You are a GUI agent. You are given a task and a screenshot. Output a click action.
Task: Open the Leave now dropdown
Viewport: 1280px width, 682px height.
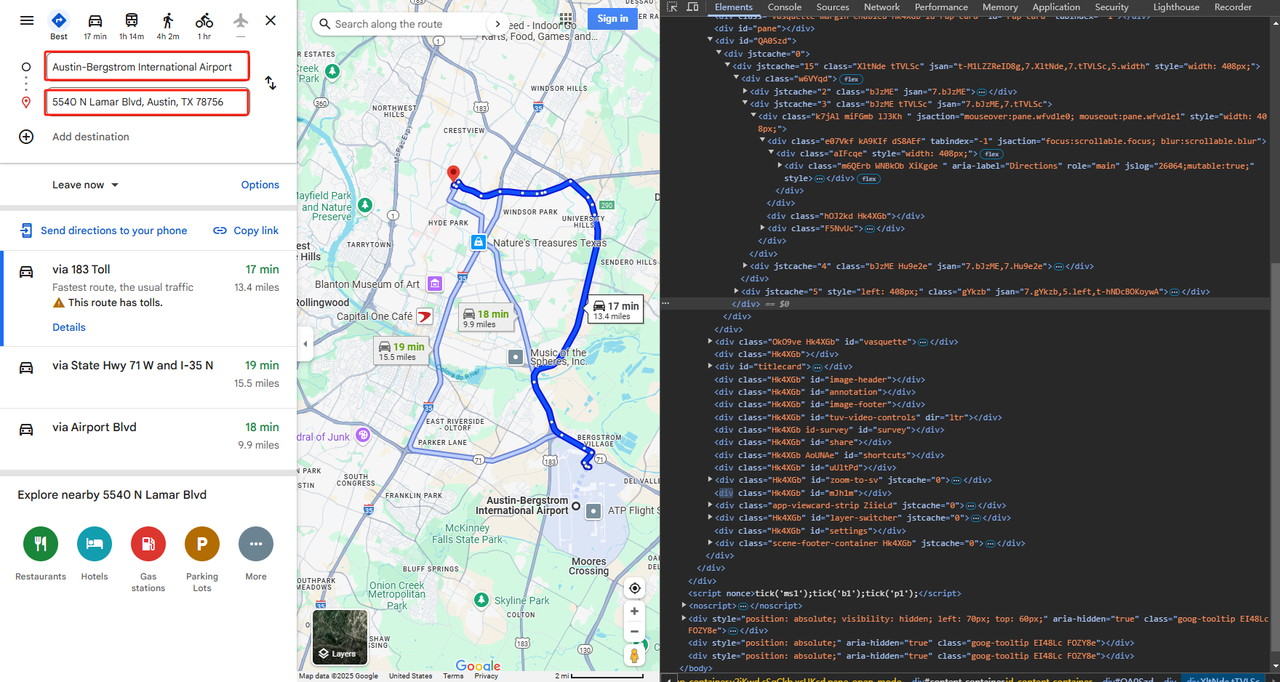tap(86, 185)
